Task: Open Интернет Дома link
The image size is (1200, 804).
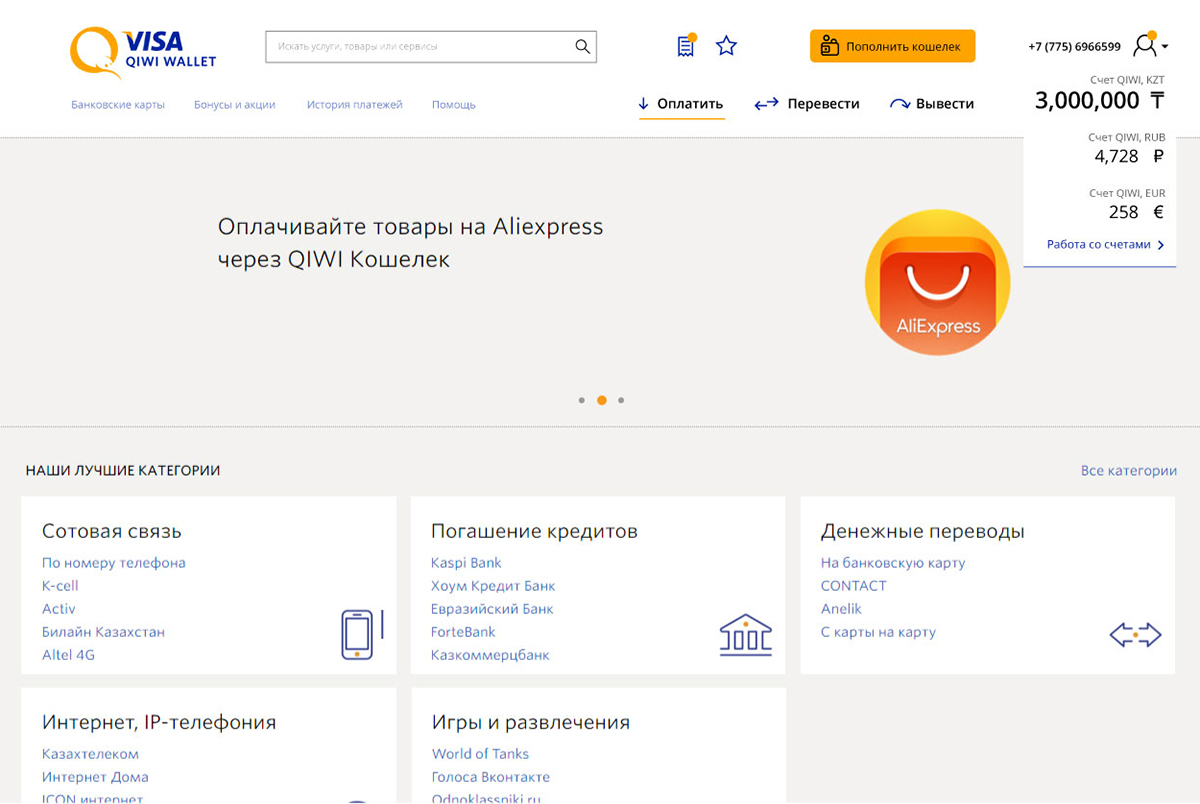Action: (95, 777)
